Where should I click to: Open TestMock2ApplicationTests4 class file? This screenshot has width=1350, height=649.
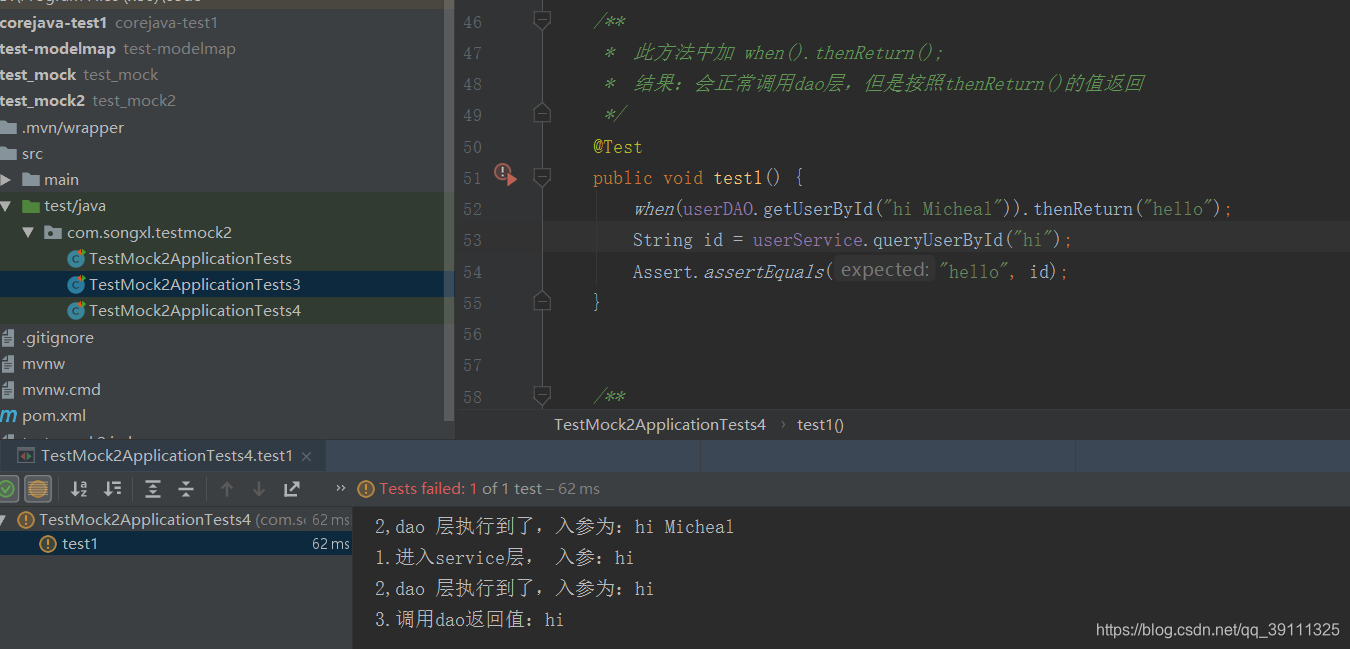point(194,310)
